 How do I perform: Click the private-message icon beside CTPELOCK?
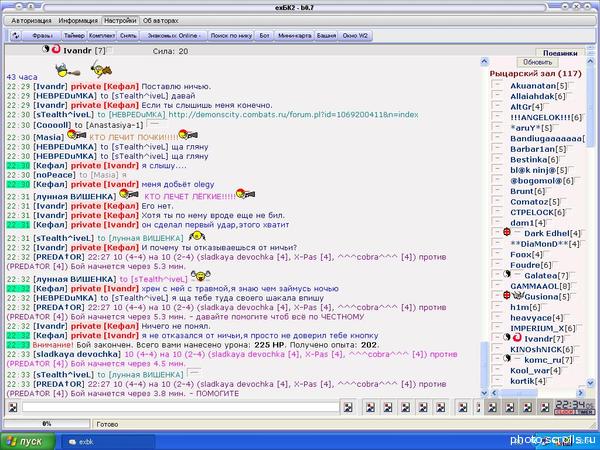tap(497, 212)
